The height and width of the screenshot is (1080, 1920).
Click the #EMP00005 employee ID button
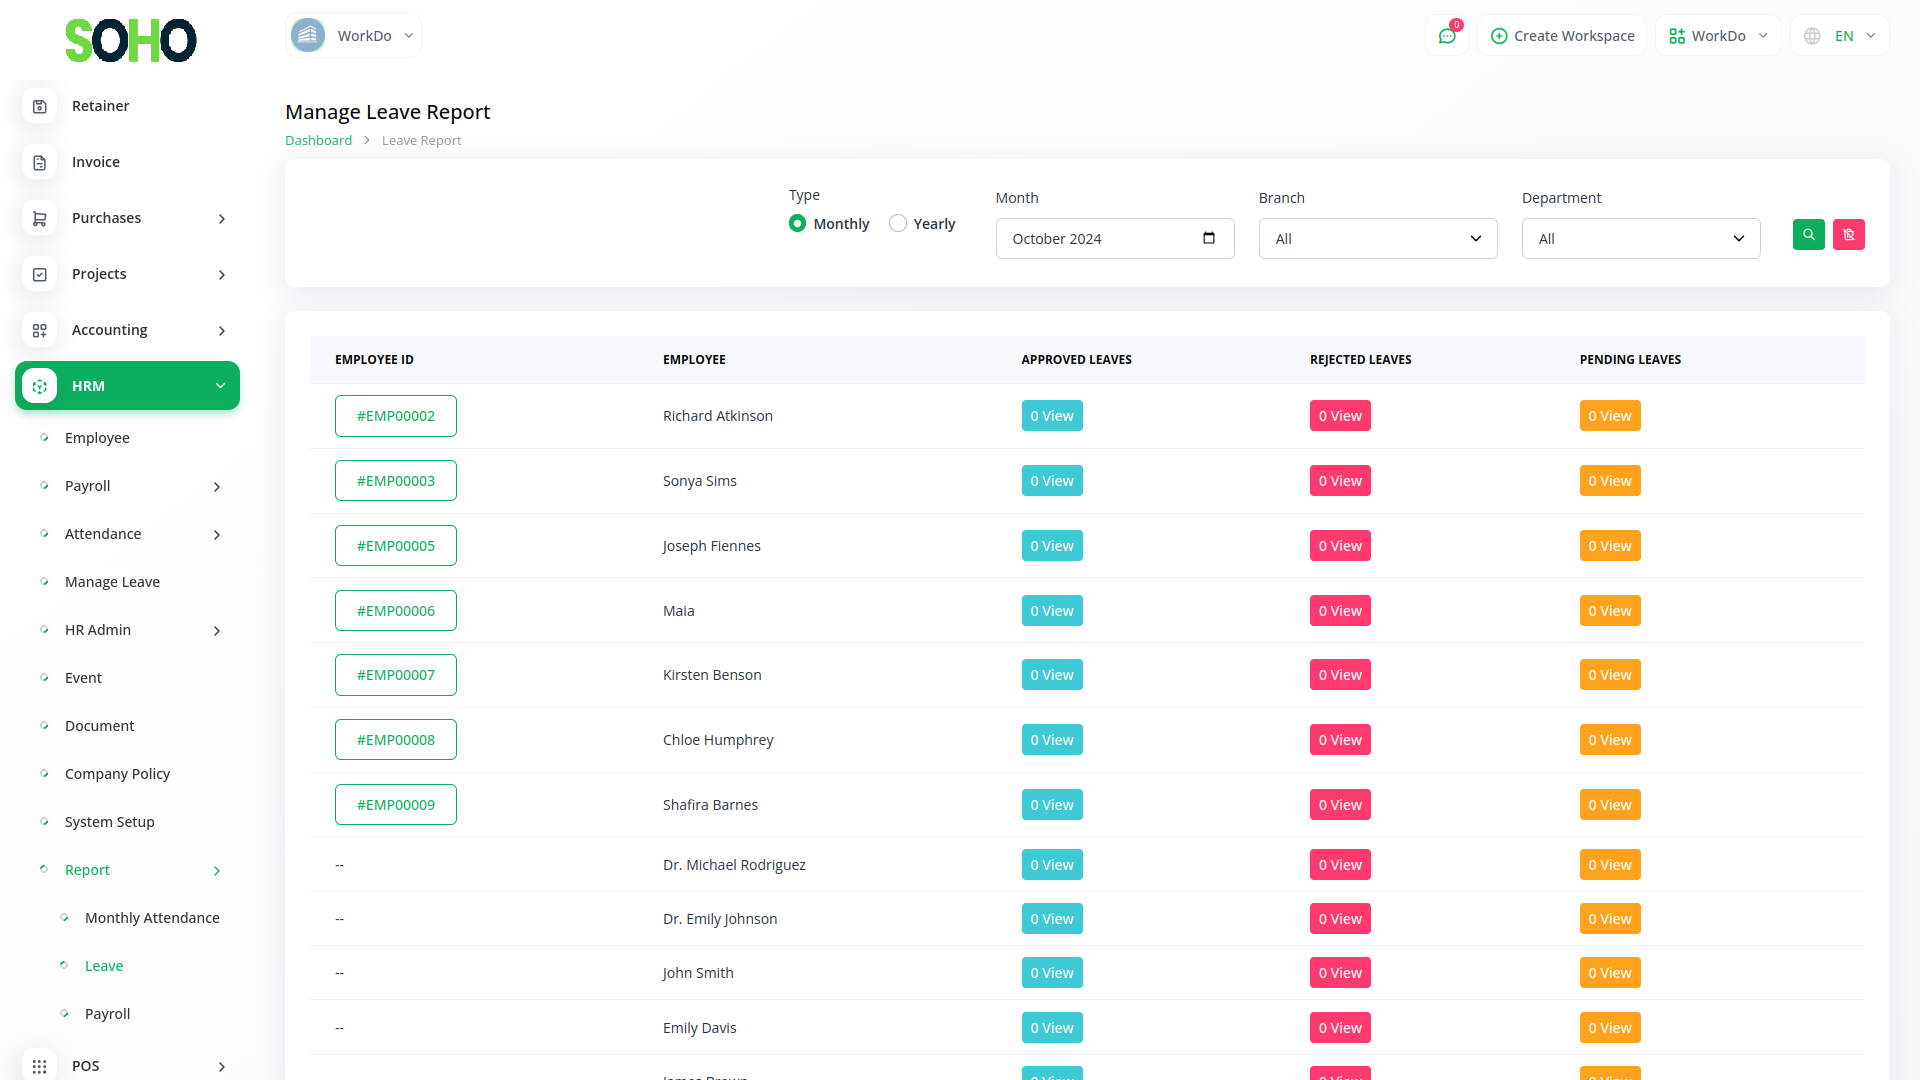pos(396,546)
